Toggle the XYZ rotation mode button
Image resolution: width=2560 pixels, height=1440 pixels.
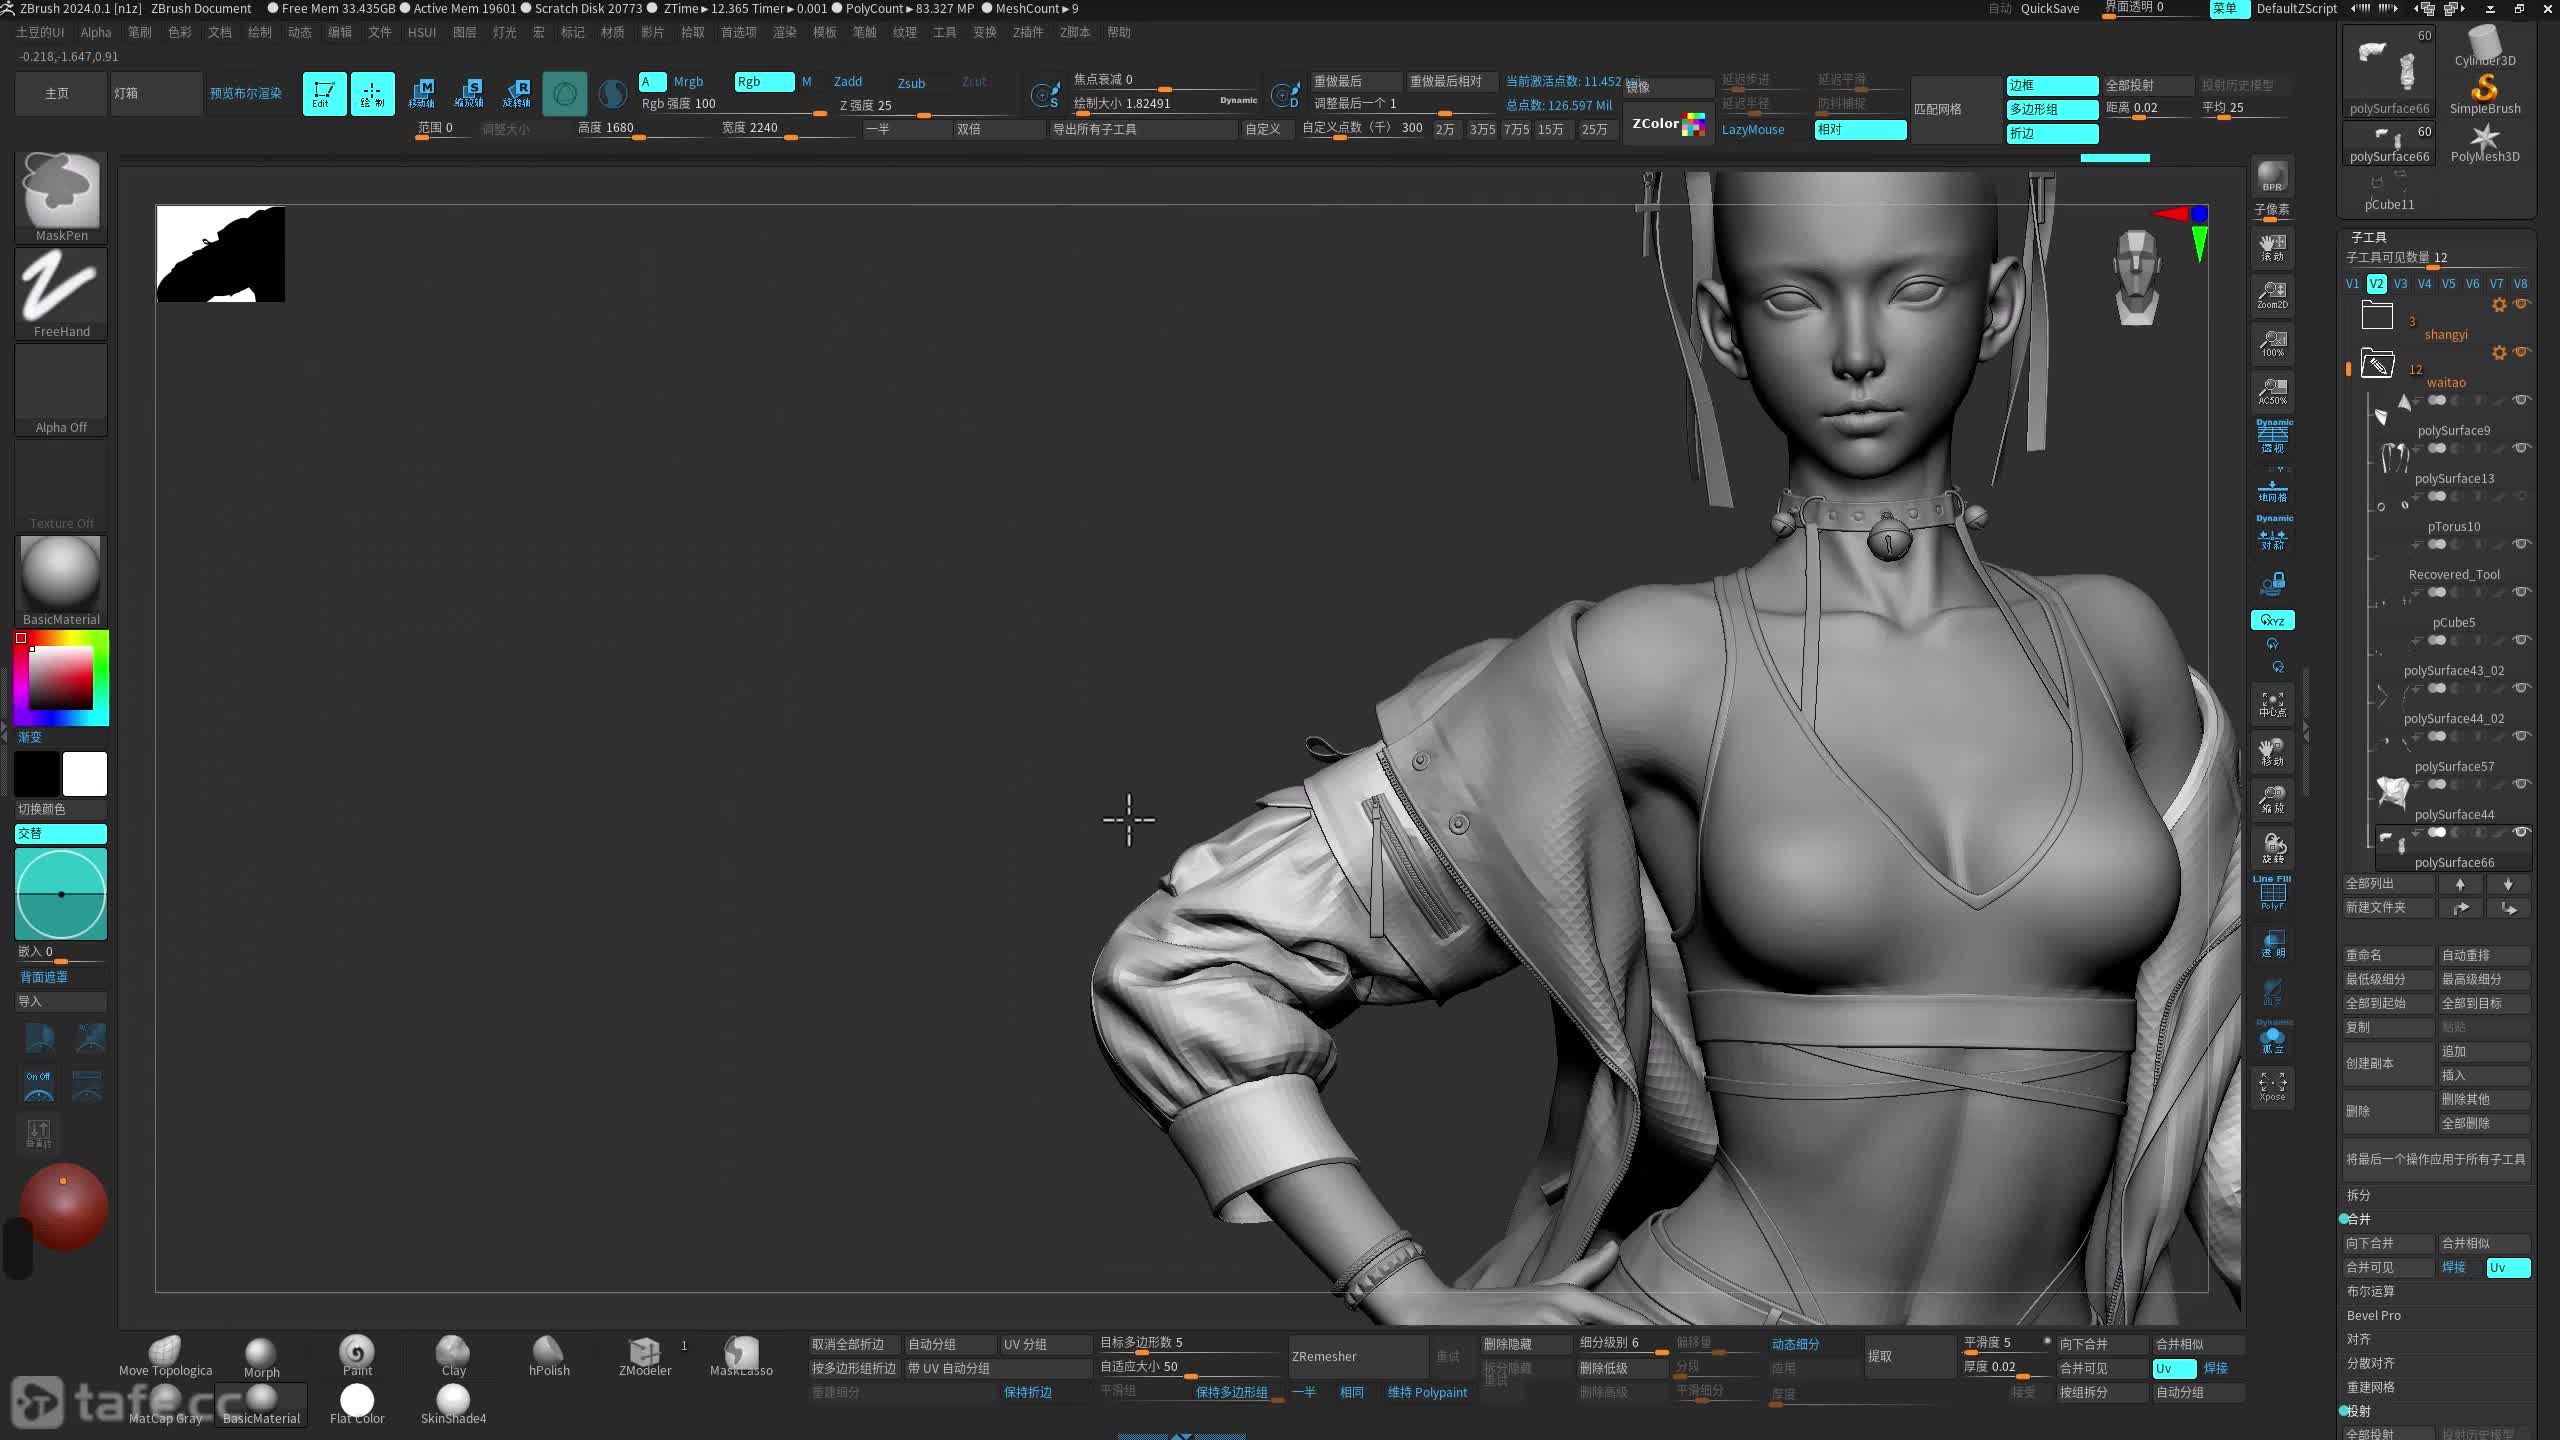click(x=2272, y=621)
